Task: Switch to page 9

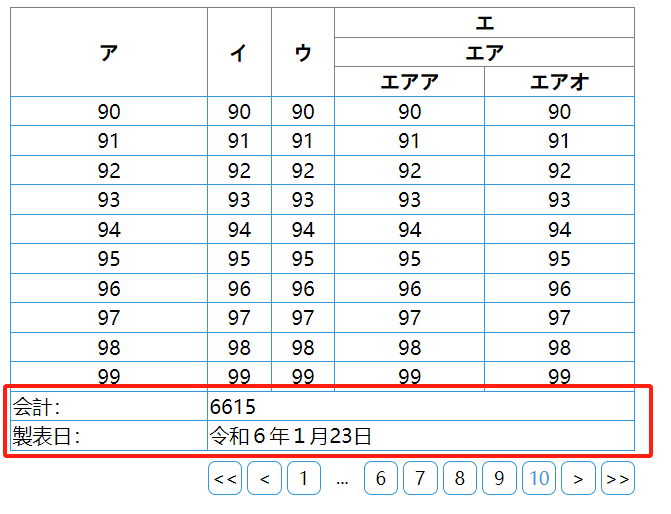Action: click(499, 478)
